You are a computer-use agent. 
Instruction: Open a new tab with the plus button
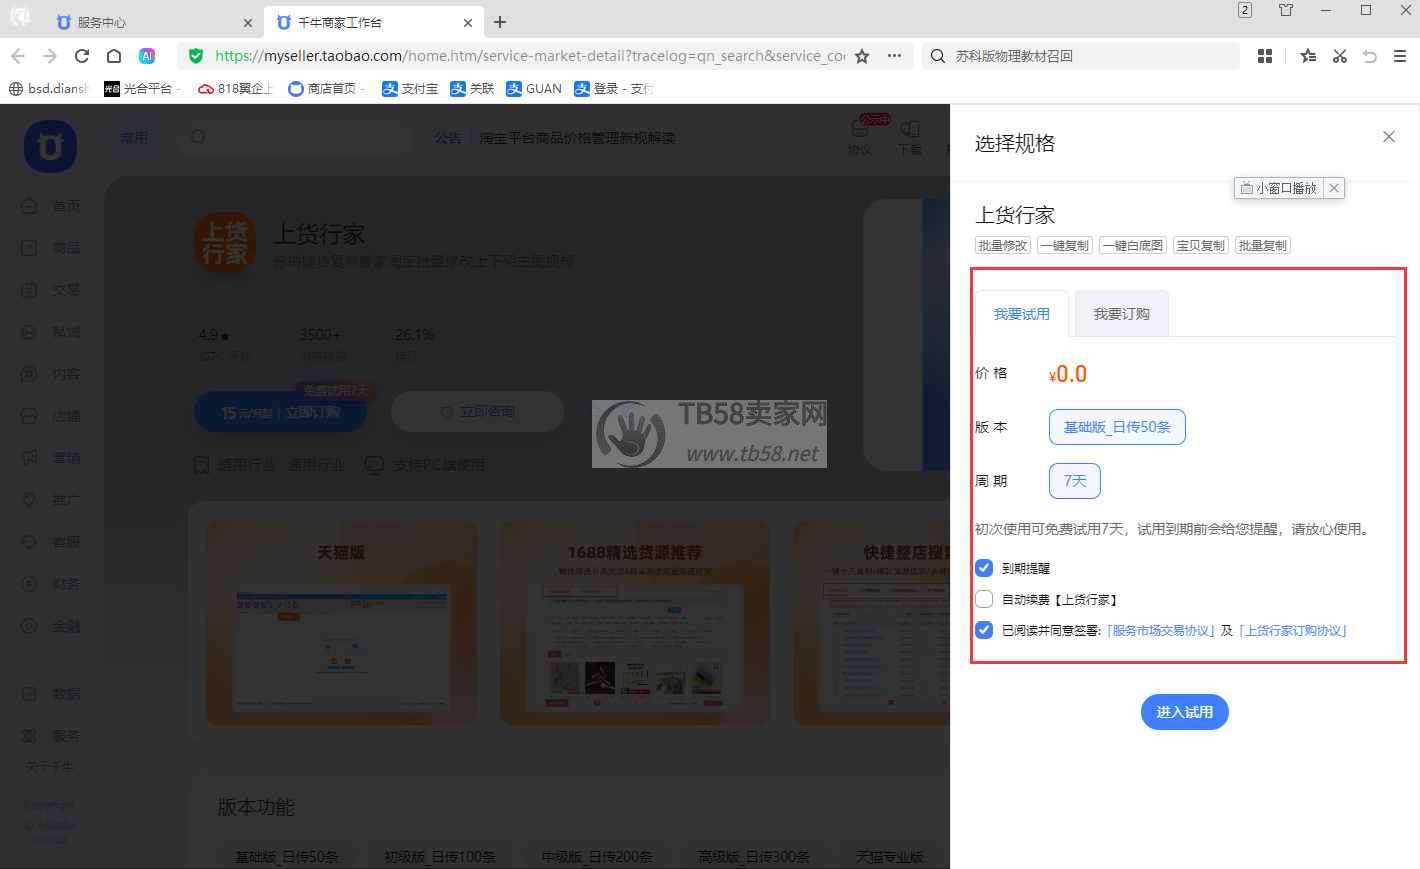click(x=500, y=22)
